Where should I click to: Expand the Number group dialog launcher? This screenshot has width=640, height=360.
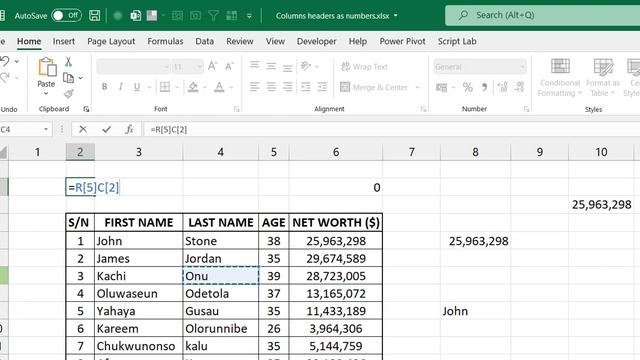pyautogui.click(x=527, y=109)
